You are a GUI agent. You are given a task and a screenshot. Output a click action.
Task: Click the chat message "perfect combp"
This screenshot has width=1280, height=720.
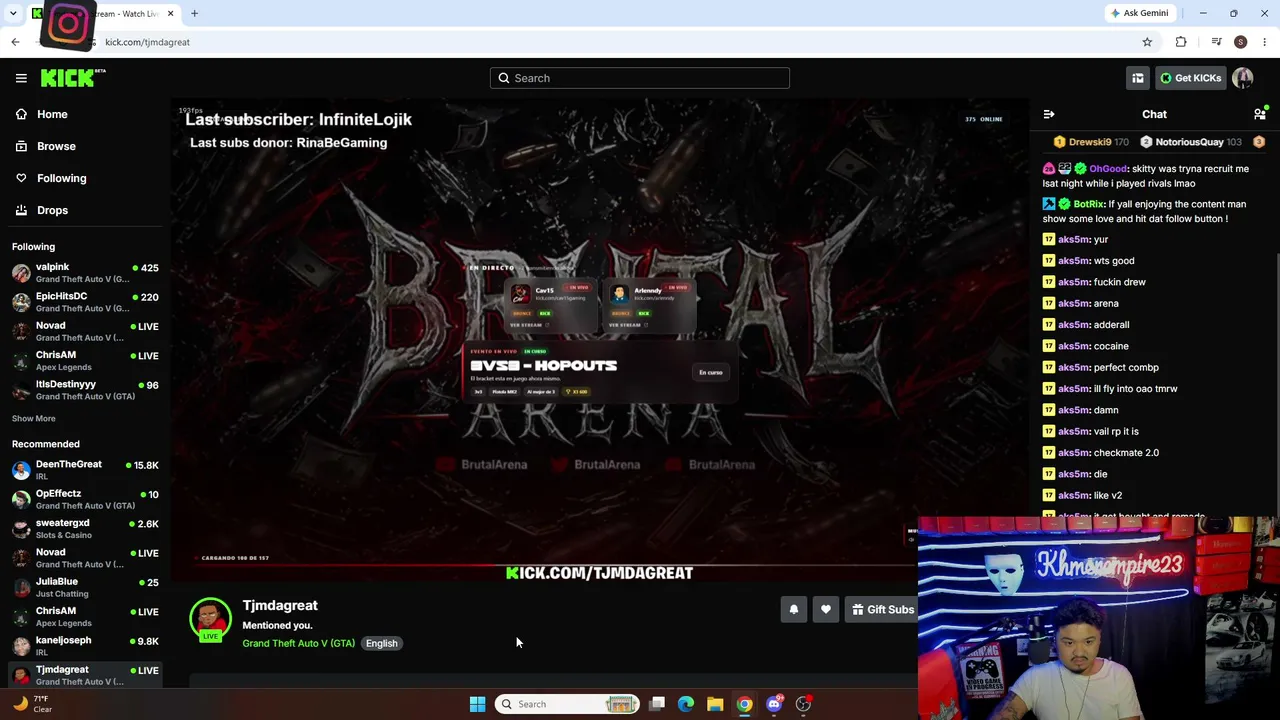pos(1126,367)
